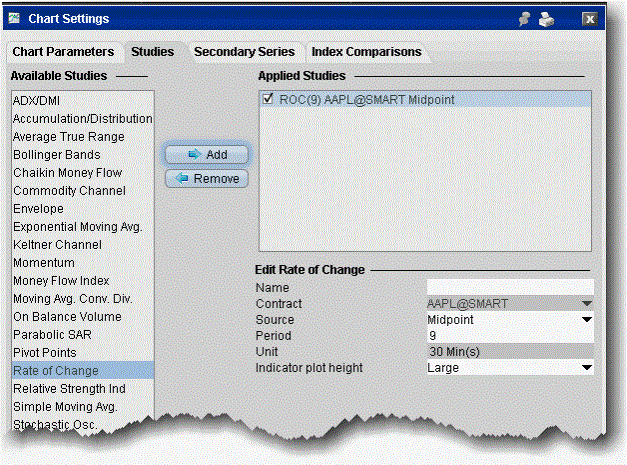The image size is (627, 465).
Task: Click the printer icon in title bar
Action: pyautogui.click(x=549, y=19)
